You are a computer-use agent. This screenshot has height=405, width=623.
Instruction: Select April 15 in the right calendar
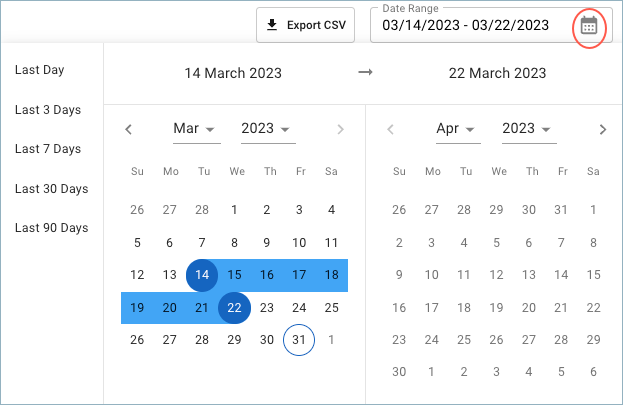(594, 275)
